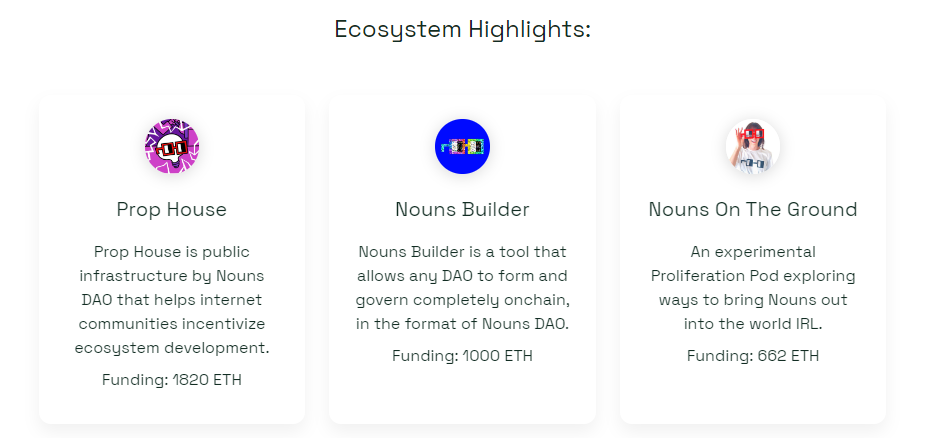Select the Funding: 1820 ETH text
This screenshot has height=438, width=929.
[172, 379]
